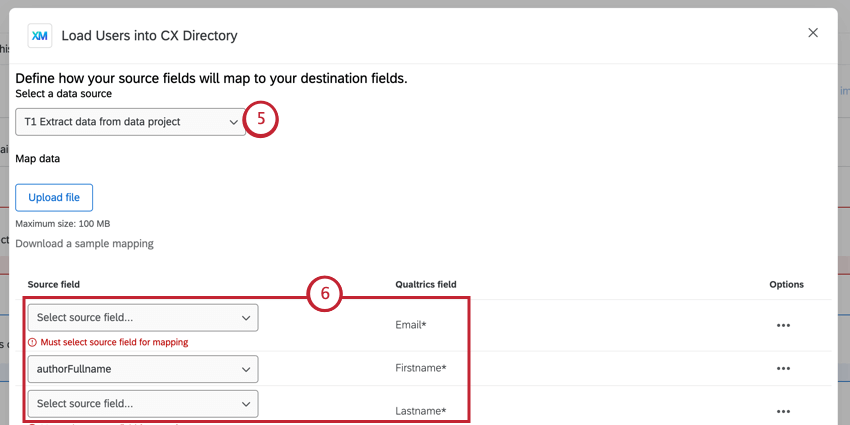
Task: Open the Download a sample mapping link
Action: click(x=84, y=243)
